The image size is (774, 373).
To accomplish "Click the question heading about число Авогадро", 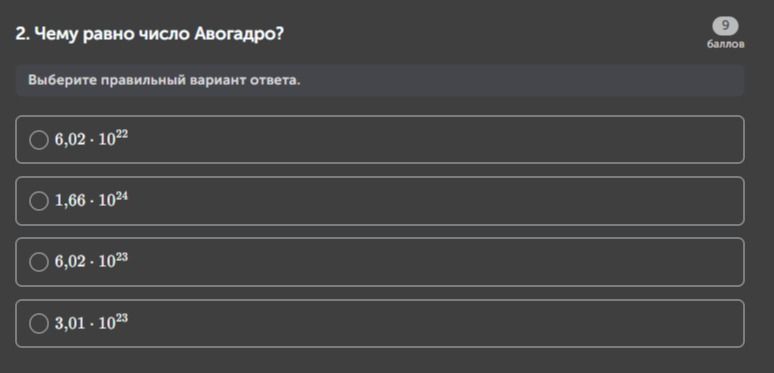I will (150, 35).
